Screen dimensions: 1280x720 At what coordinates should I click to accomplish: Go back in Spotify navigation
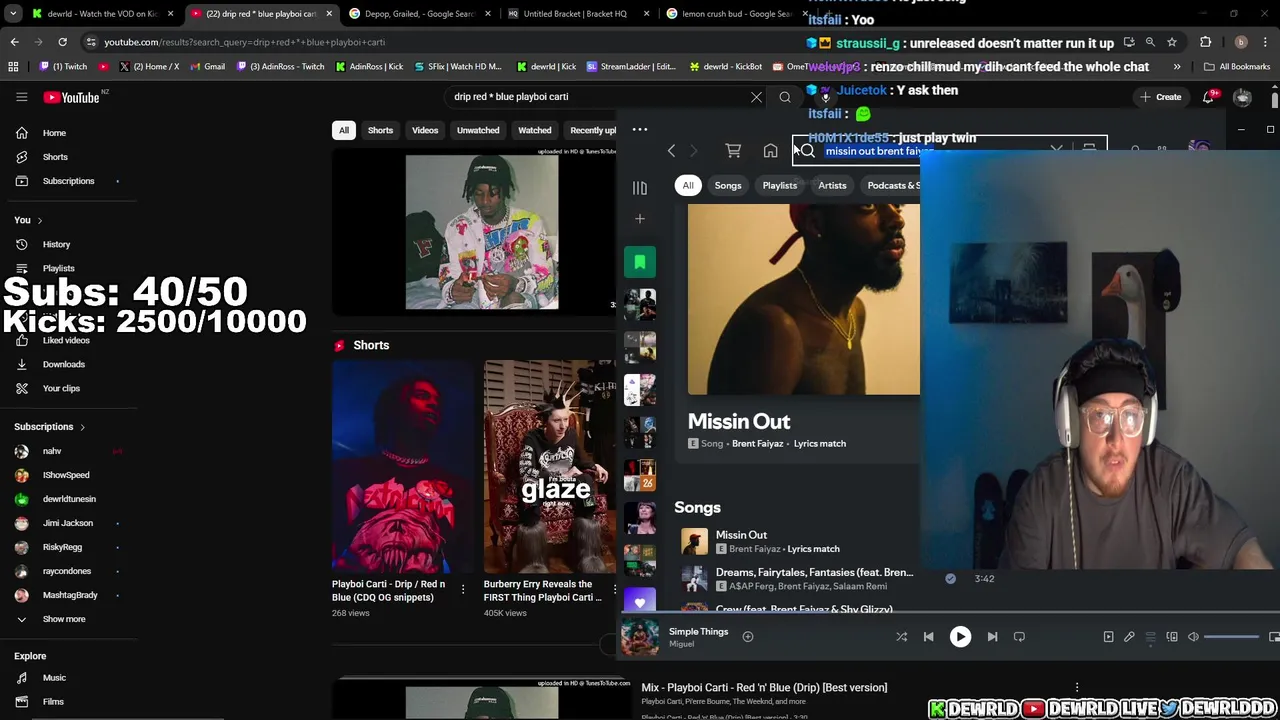671,151
